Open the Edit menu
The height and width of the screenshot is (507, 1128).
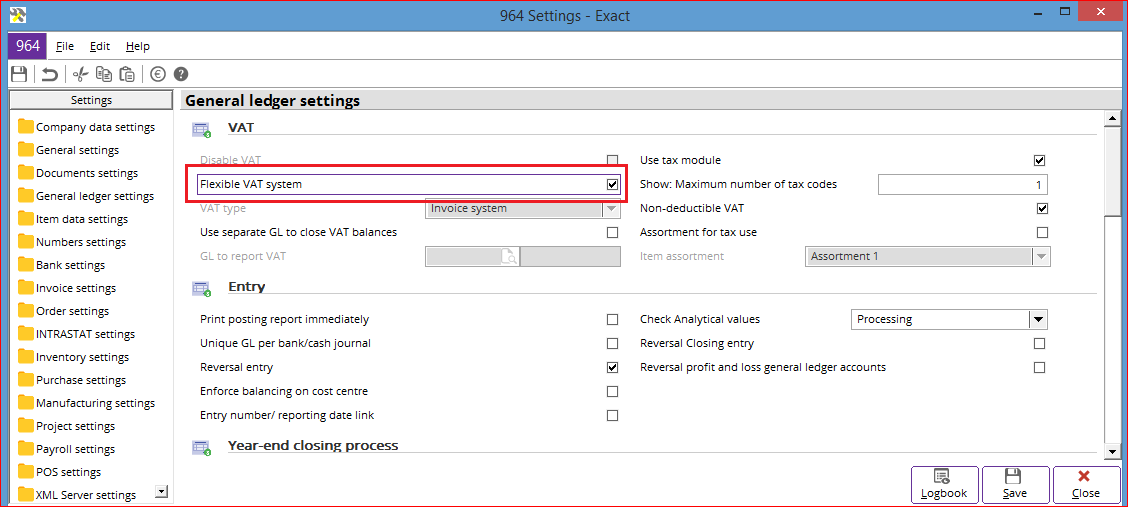100,47
